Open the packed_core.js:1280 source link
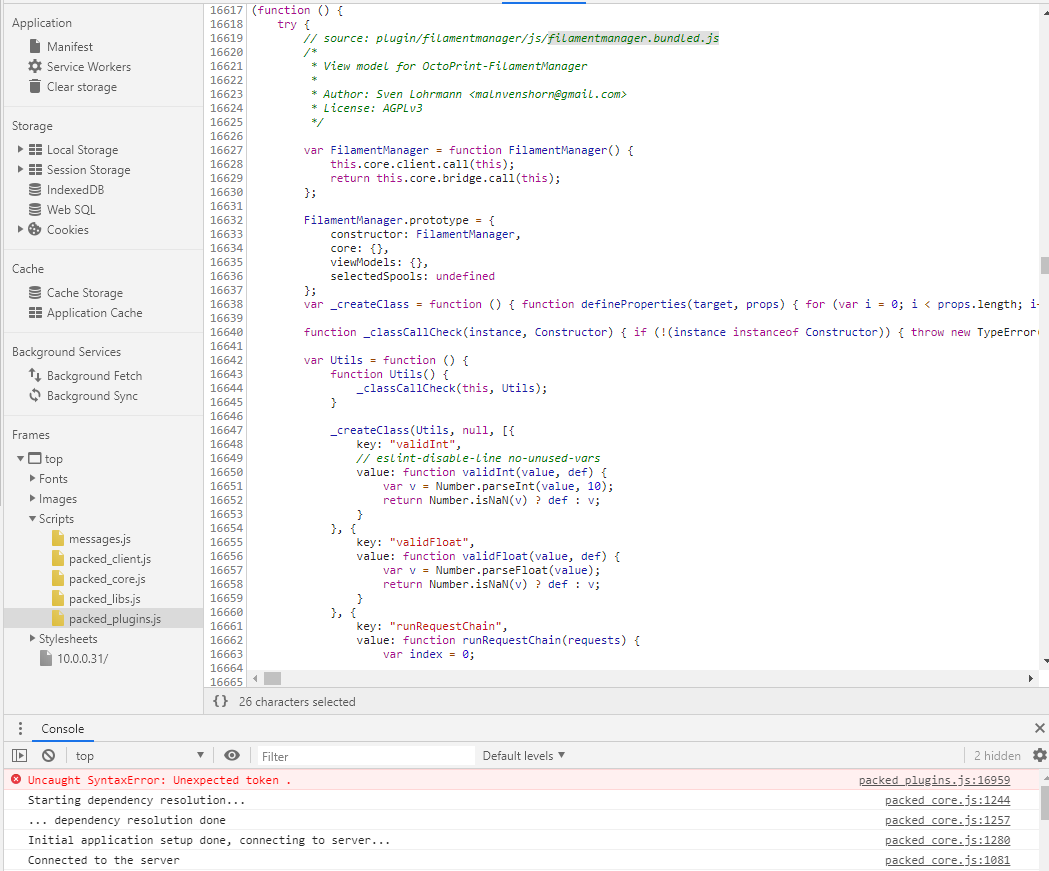Image resolution: width=1049 pixels, height=871 pixels. pyautogui.click(x=947, y=840)
